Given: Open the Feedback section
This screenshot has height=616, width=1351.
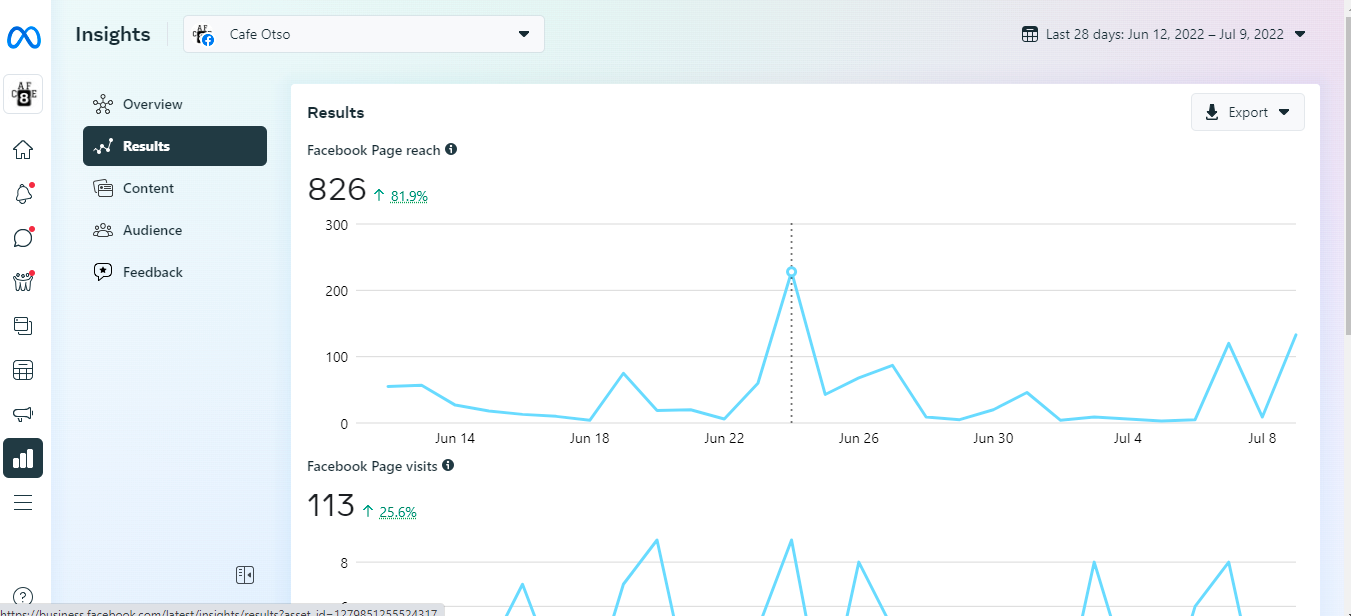Looking at the screenshot, I should [175, 272].
